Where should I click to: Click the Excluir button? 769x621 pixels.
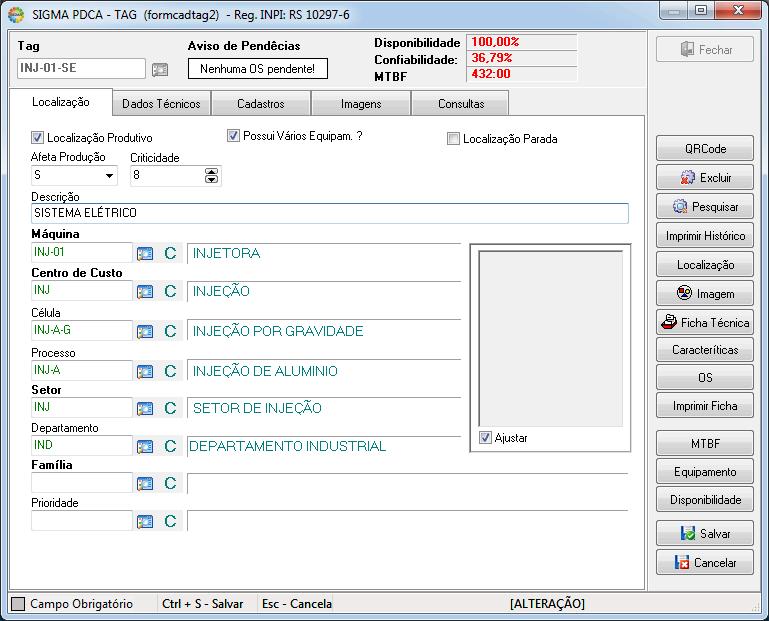(x=705, y=178)
